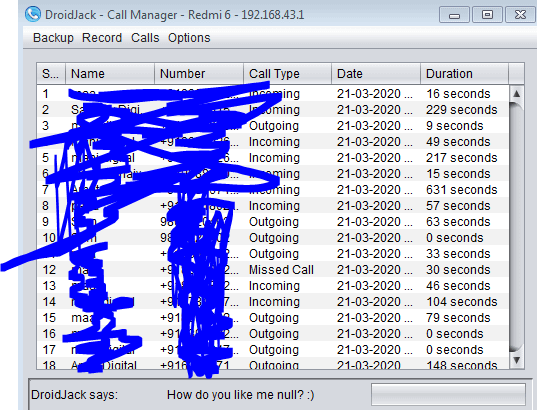Sort by the Duration column header

coord(464,74)
